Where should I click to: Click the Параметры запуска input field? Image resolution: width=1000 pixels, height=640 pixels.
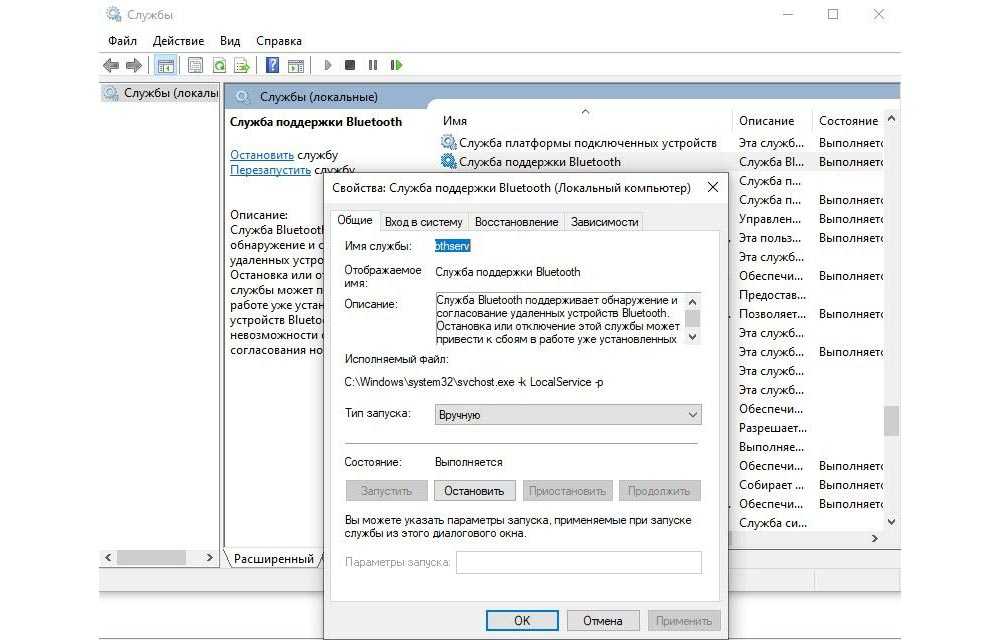click(x=579, y=563)
